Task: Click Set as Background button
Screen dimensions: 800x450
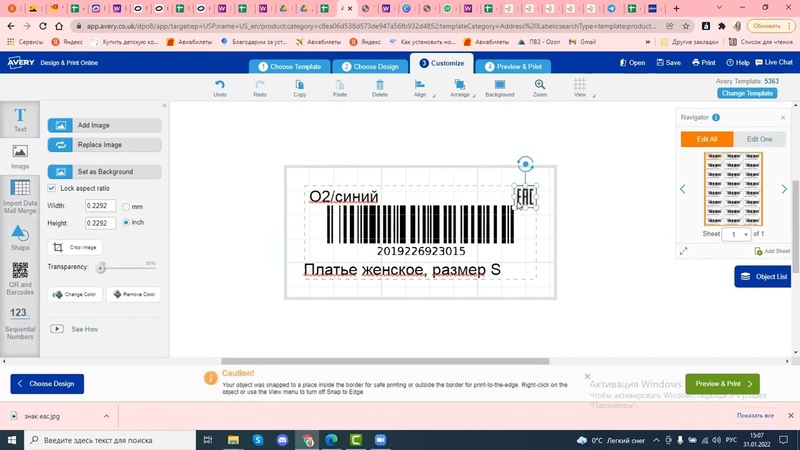Action: [x=105, y=172]
